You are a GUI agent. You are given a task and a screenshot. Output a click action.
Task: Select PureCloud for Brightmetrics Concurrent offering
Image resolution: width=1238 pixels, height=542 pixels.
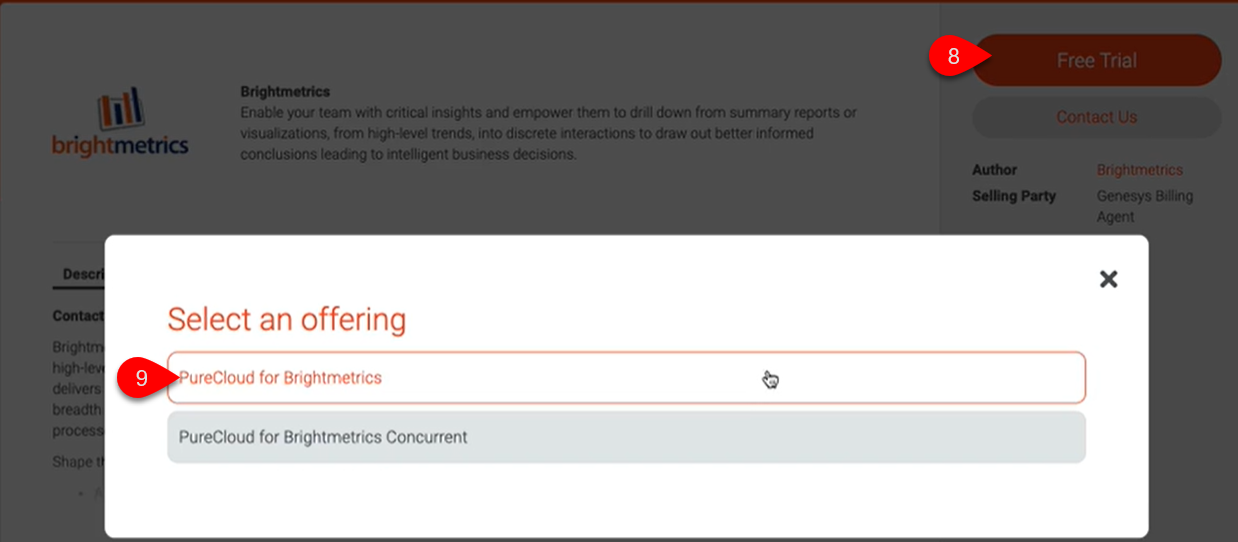(x=626, y=437)
